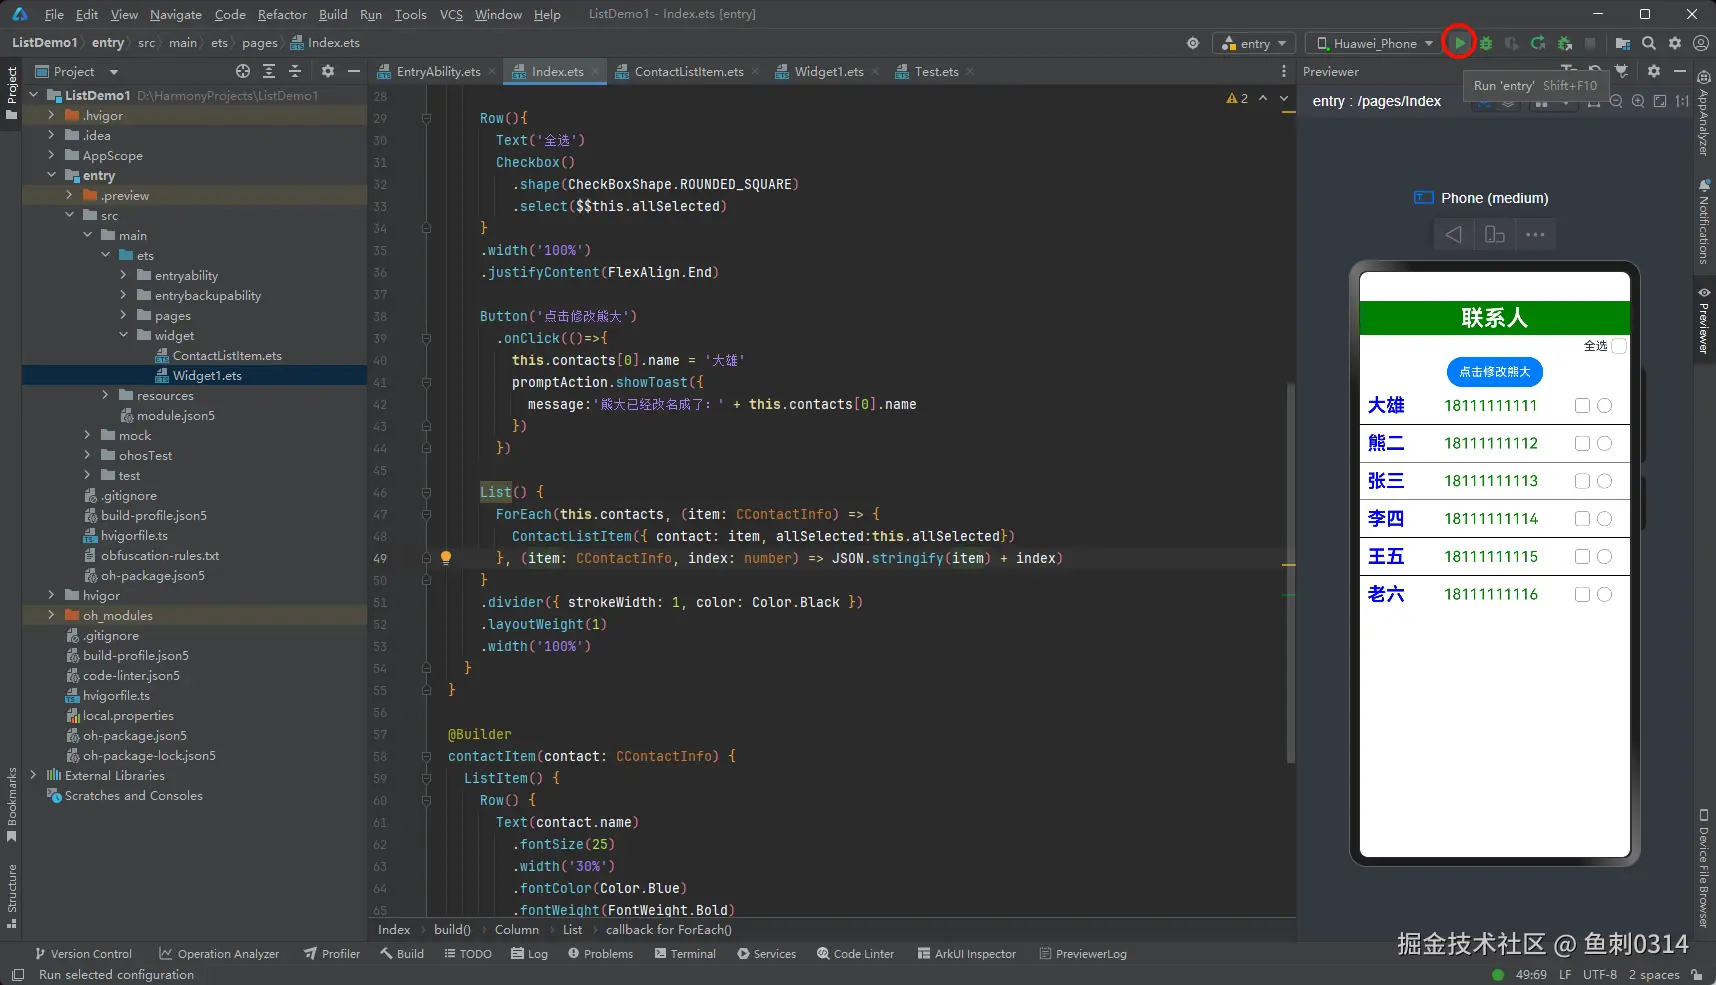Open ContactListItem.ets in the project tree

coord(227,356)
